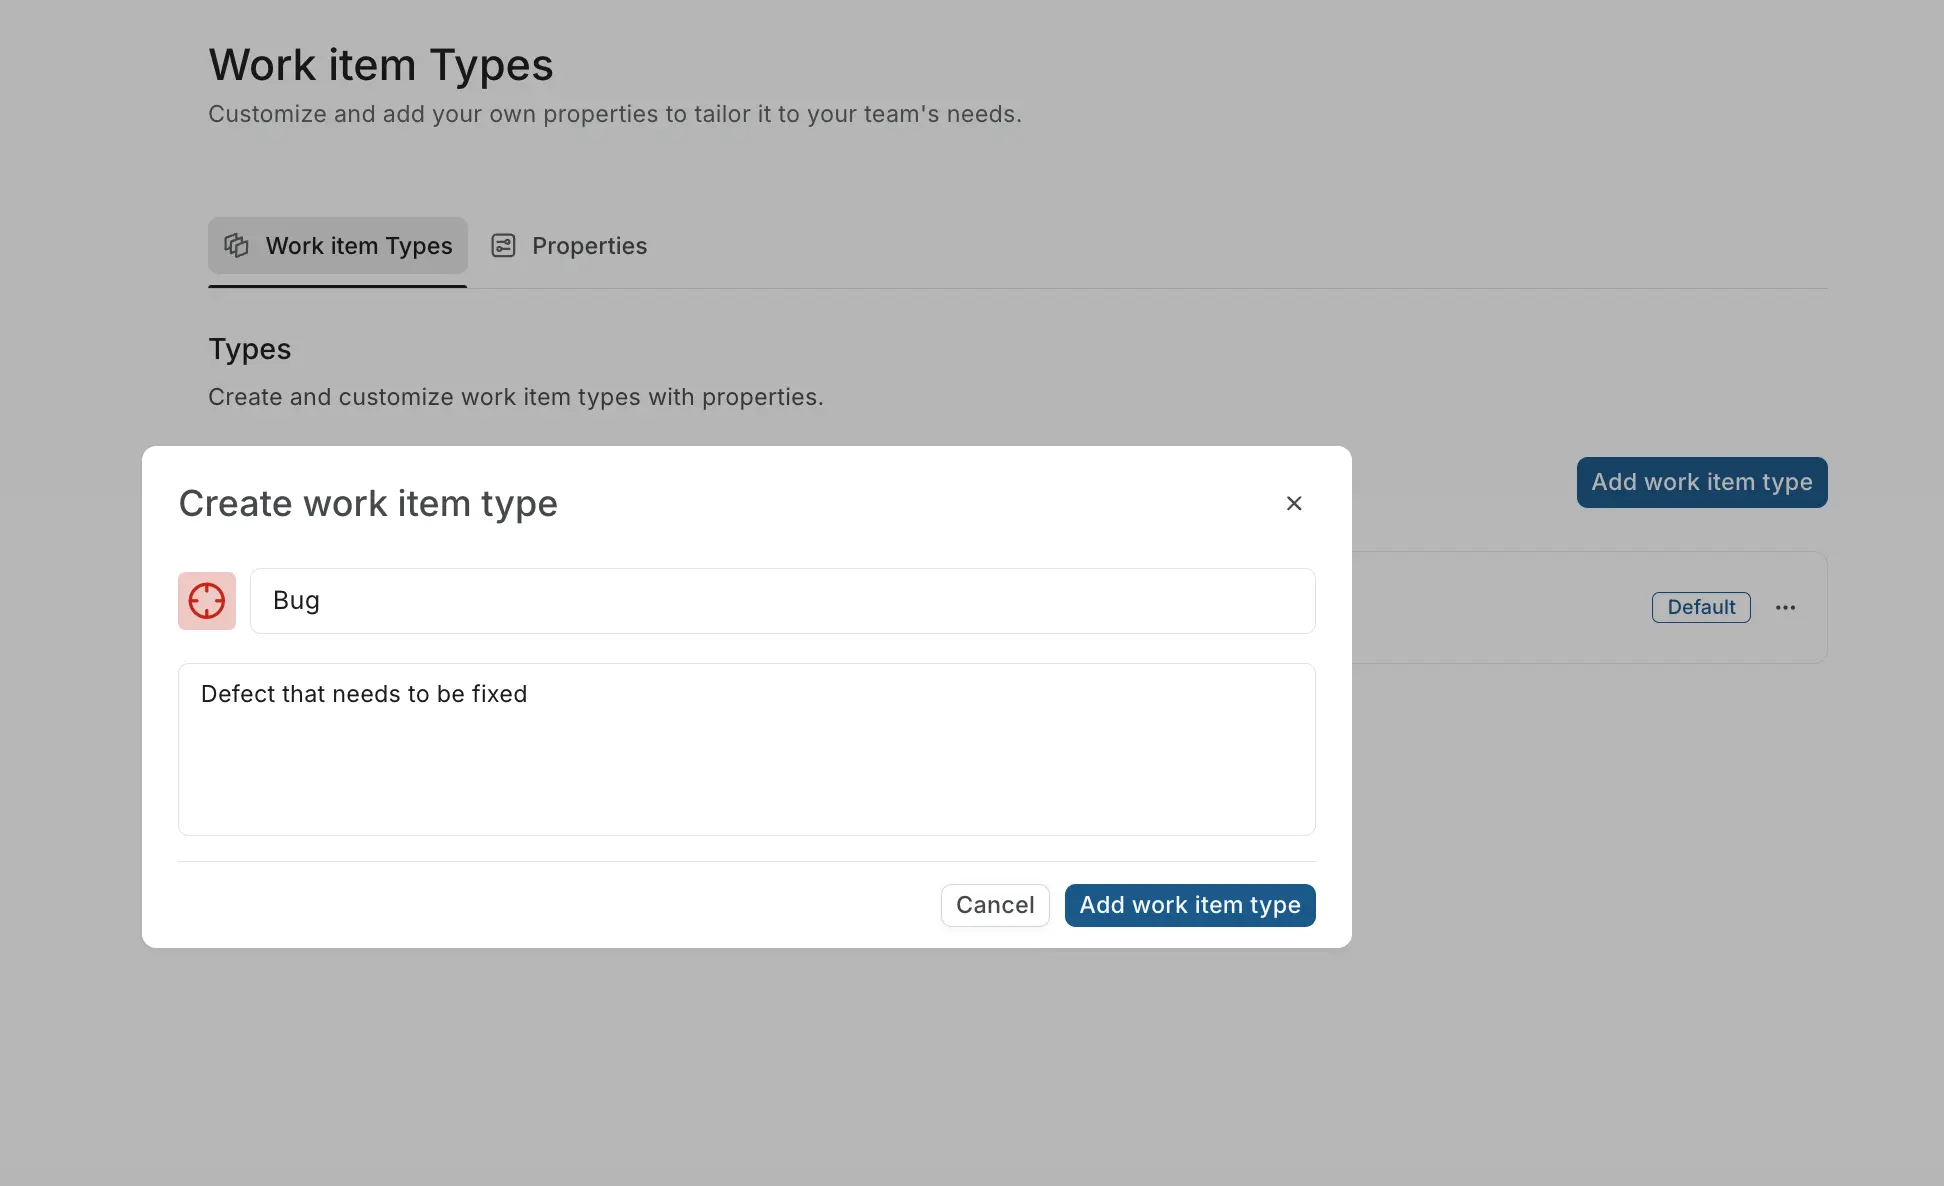Focus the name field containing Bug

click(783, 600)
